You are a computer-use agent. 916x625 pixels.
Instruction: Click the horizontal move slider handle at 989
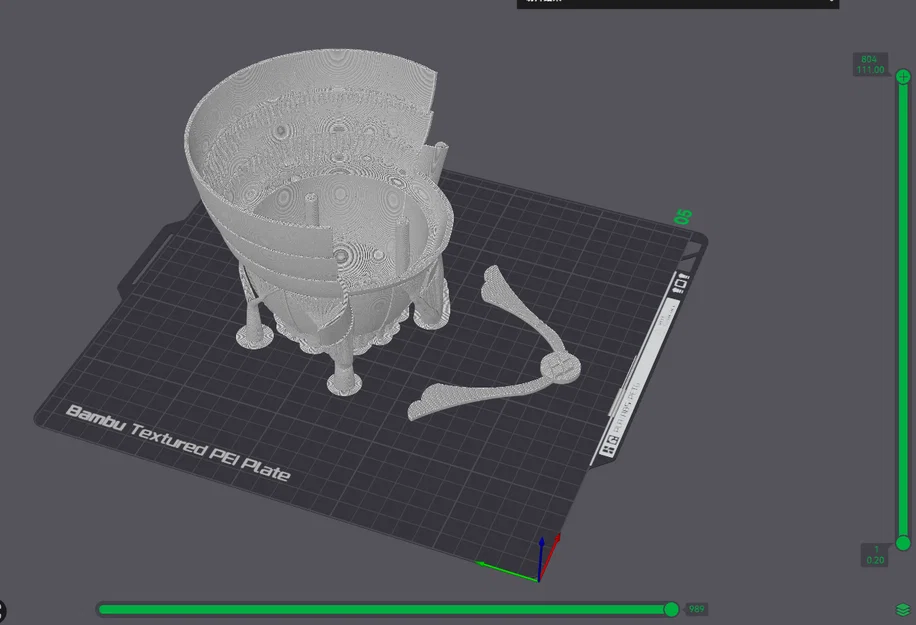[671, 609]
